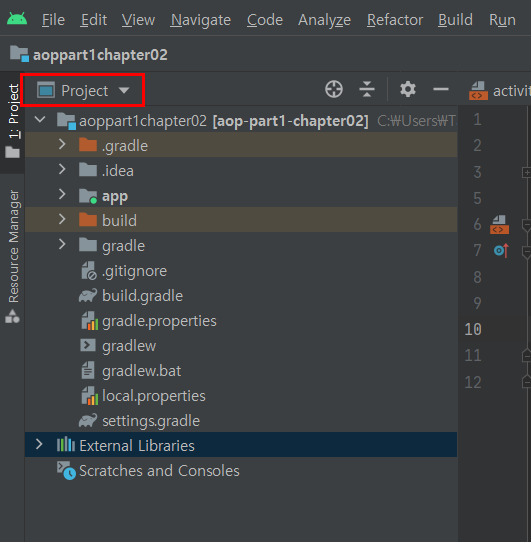
Task: Open the Project view dropdown
Action: tap(83, 91)
